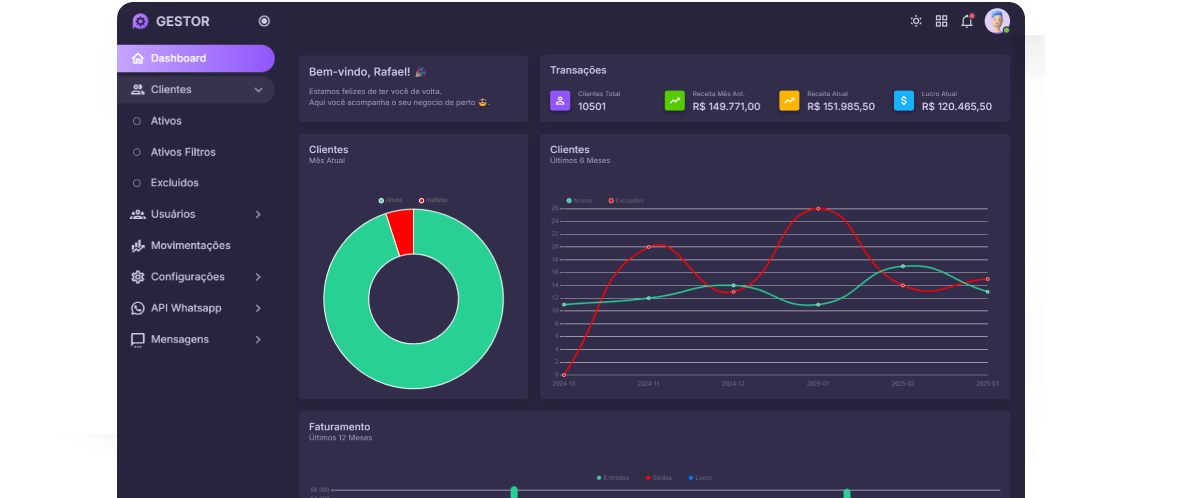
Task: Toggle the Inativos legend in donut chart
Action: coord(433,200)
